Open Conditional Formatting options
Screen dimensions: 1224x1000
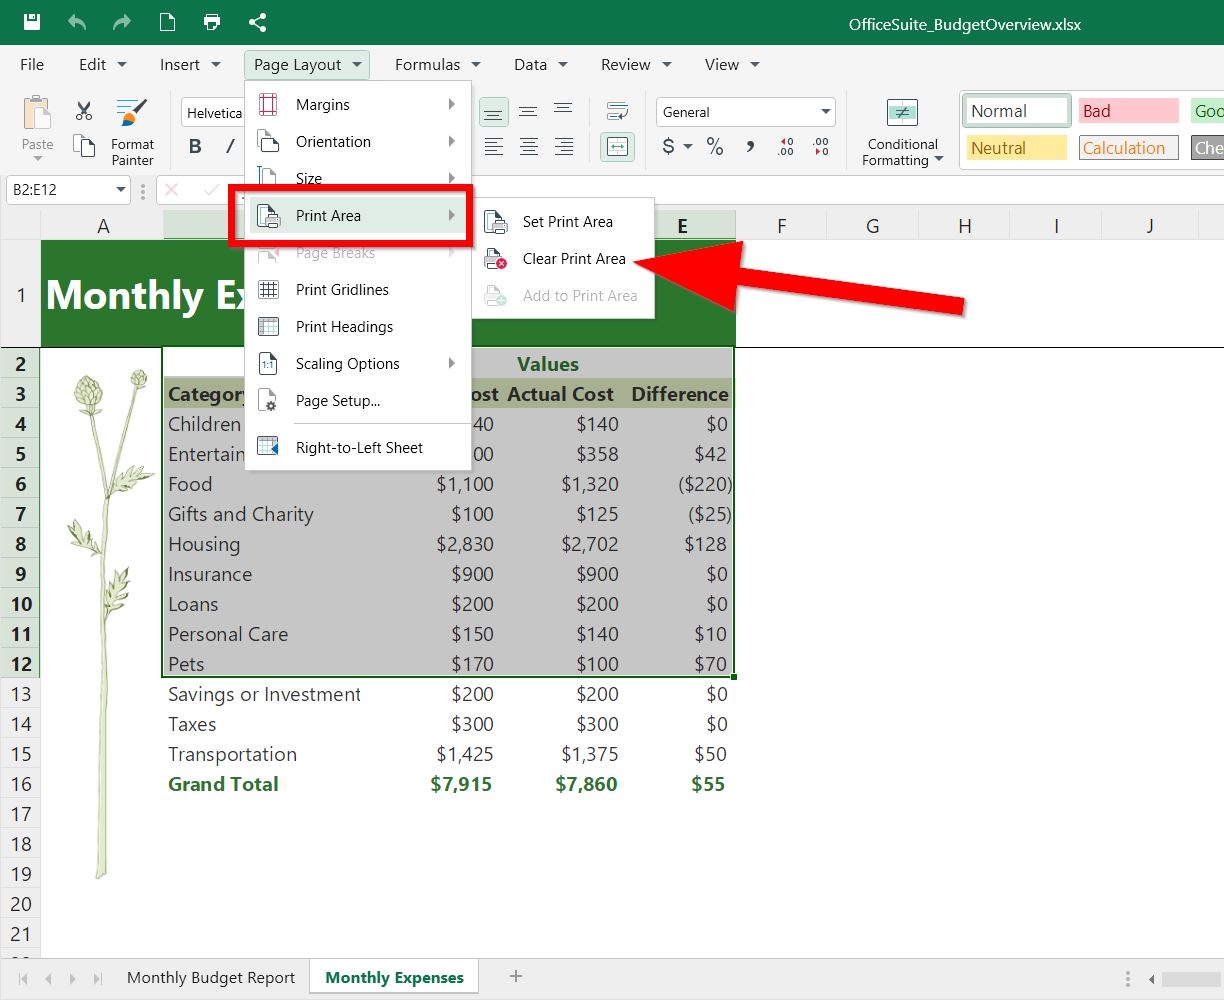click(902, 132)
